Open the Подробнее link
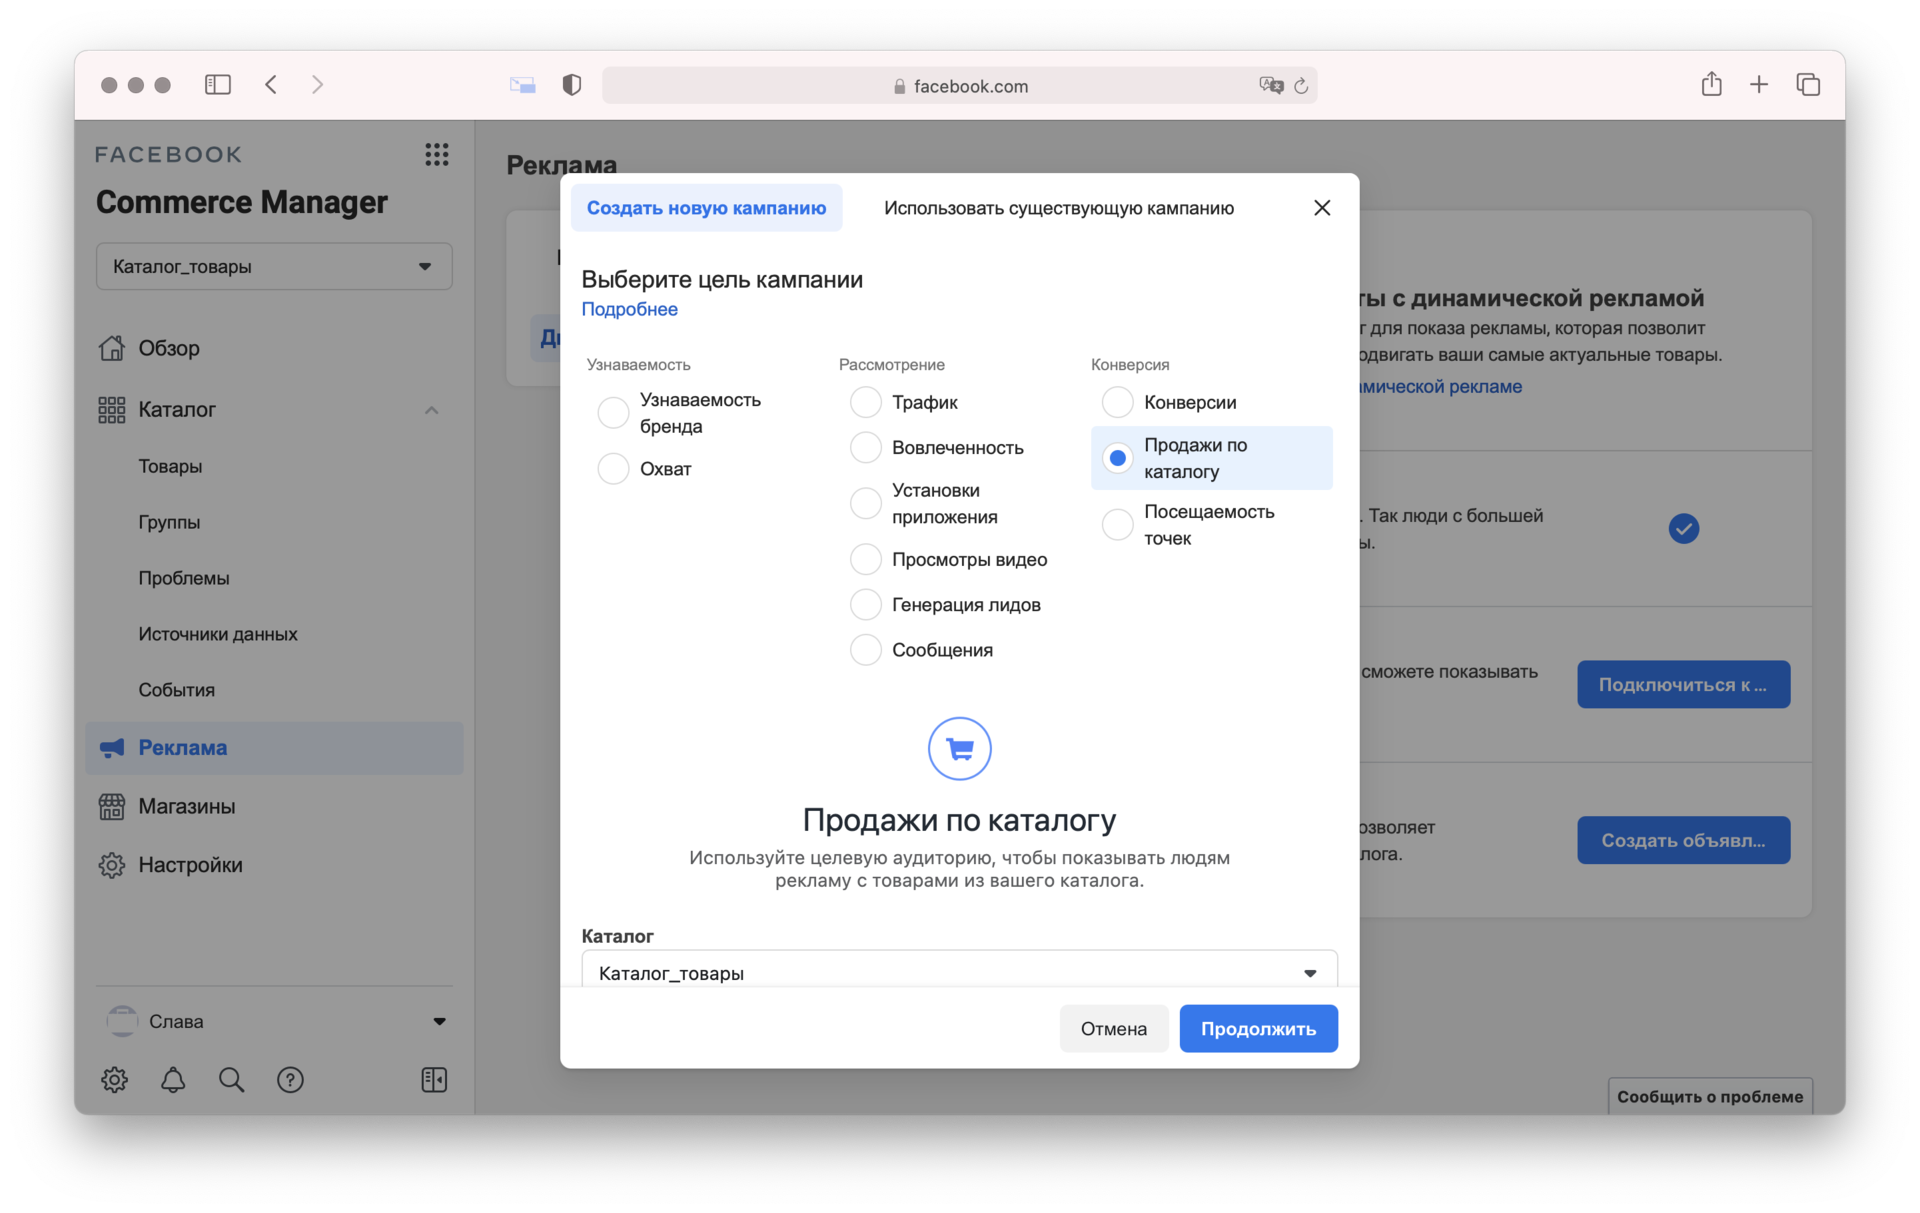The height and width of the screenshot is (1213, 1920). coord(629,310)
